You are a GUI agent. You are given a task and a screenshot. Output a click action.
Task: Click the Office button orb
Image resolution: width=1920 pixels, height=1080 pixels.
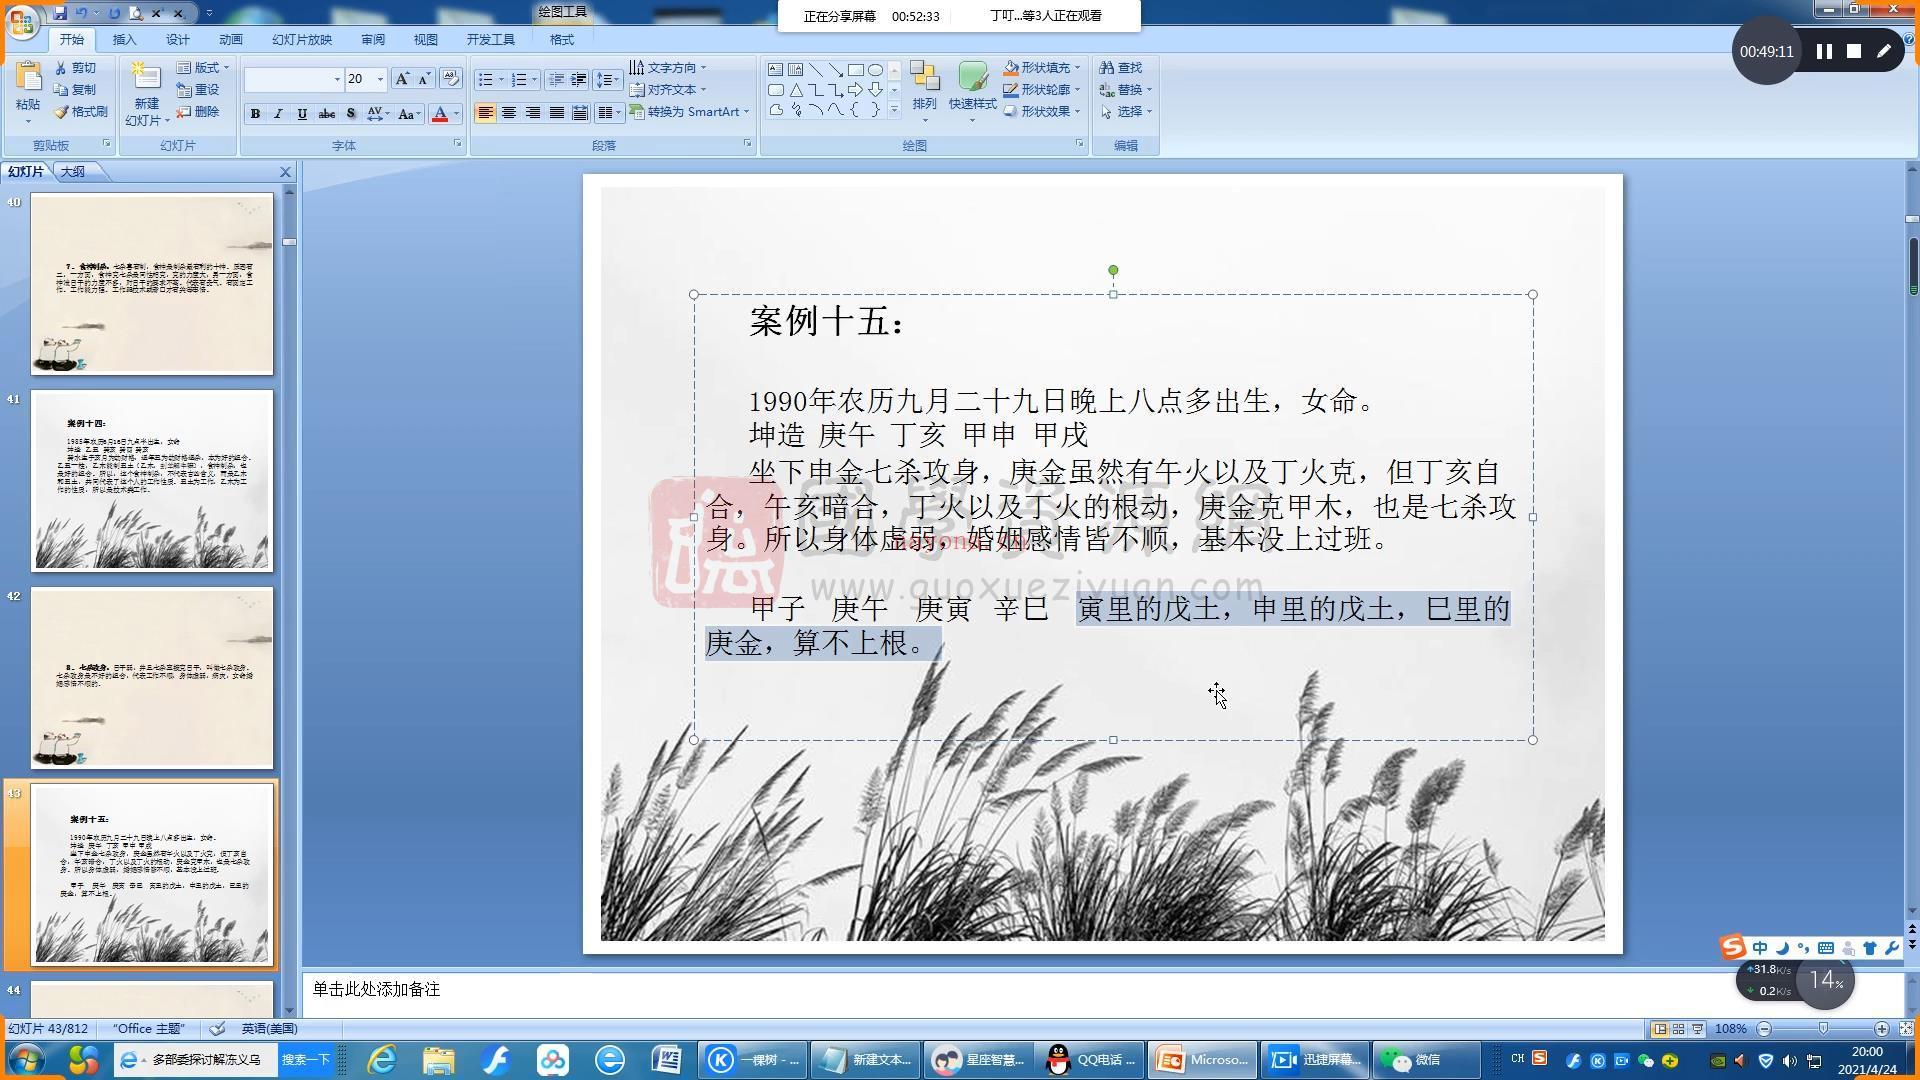click(x=22, y=21)
